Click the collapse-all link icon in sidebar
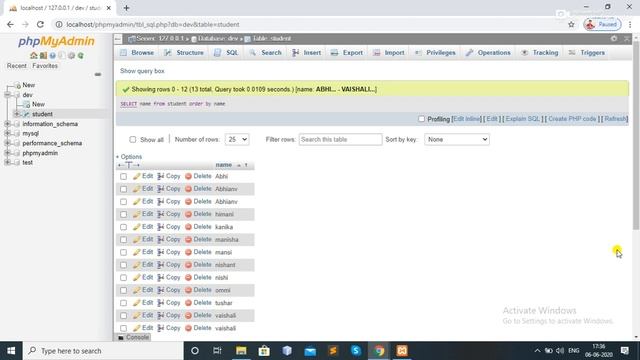 98,74
